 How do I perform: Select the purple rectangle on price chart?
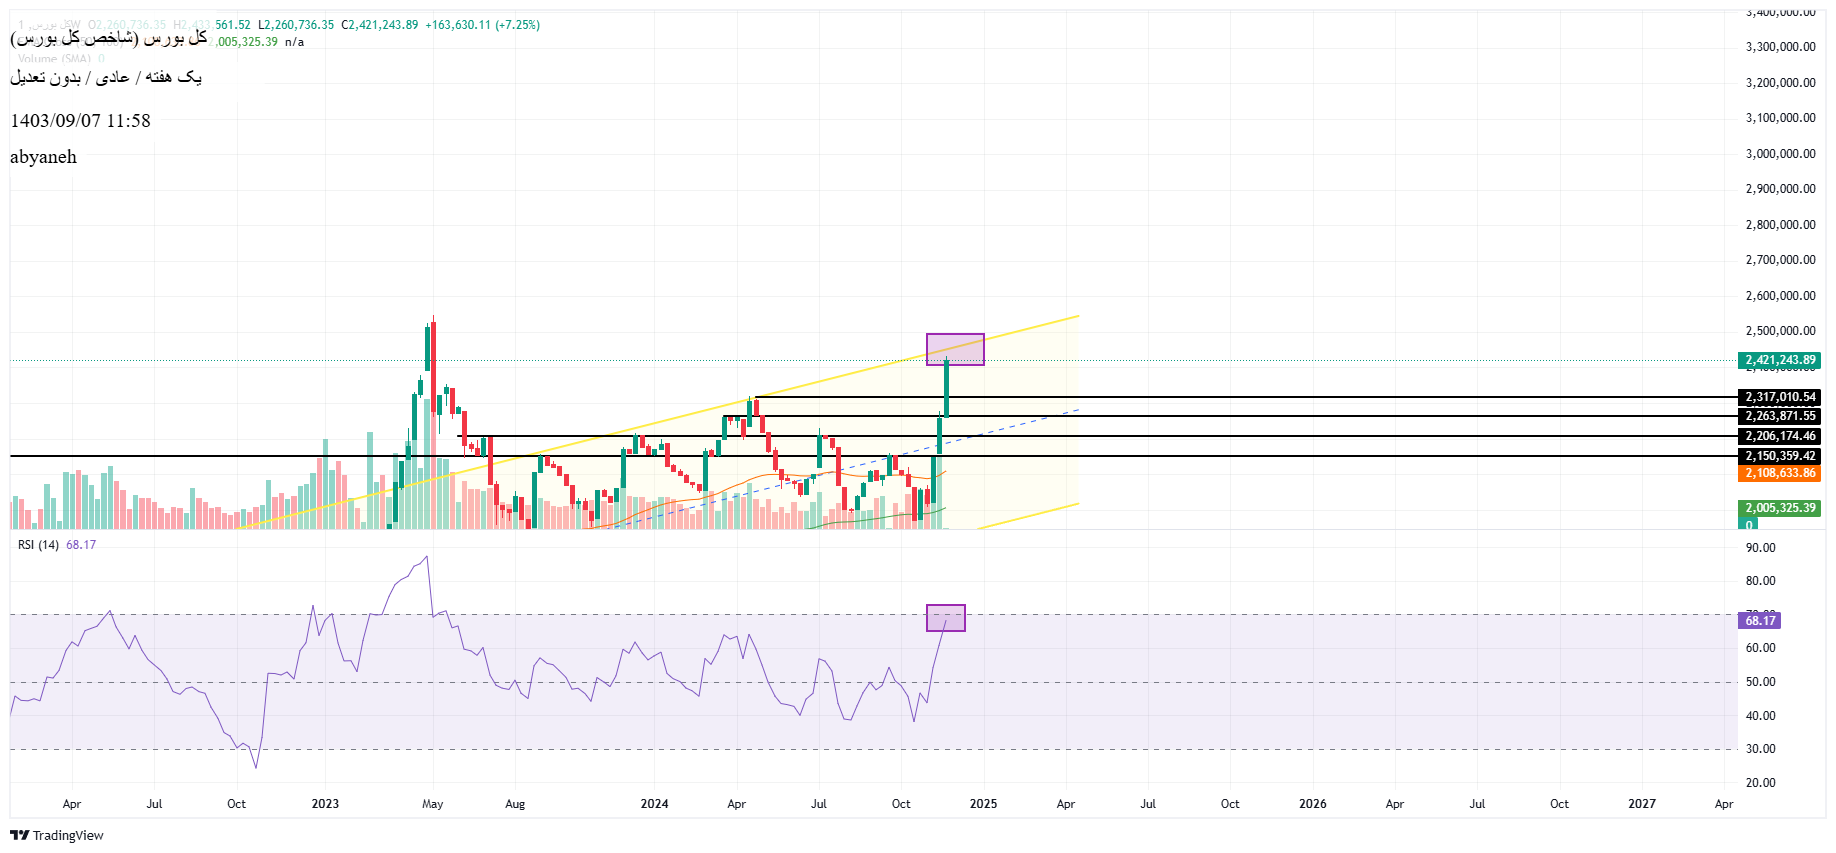955,349
